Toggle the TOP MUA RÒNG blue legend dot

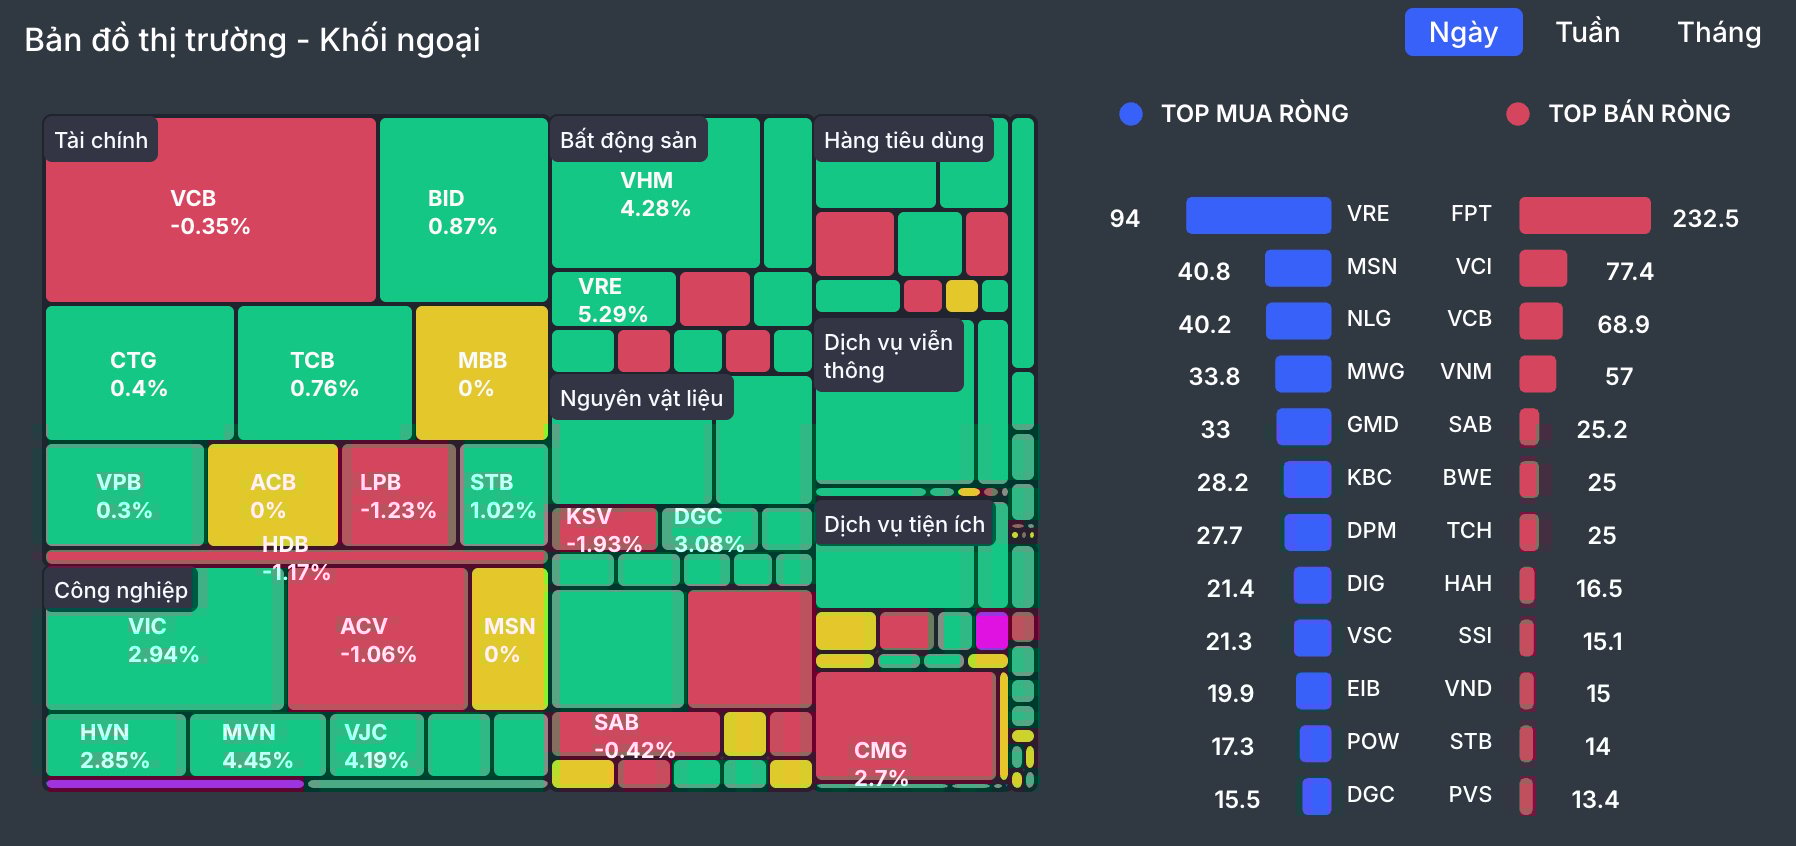(1131, 114)
